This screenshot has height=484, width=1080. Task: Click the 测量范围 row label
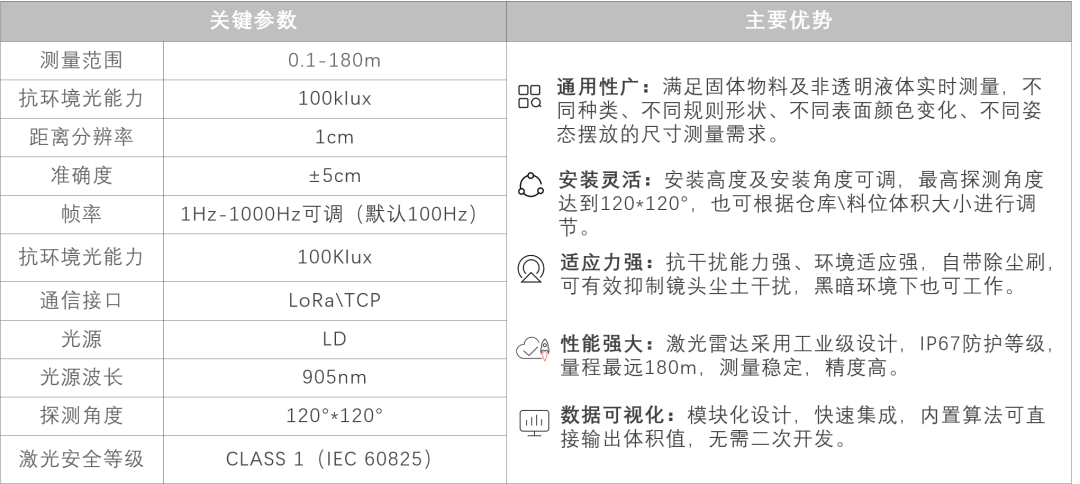point(81,61)
